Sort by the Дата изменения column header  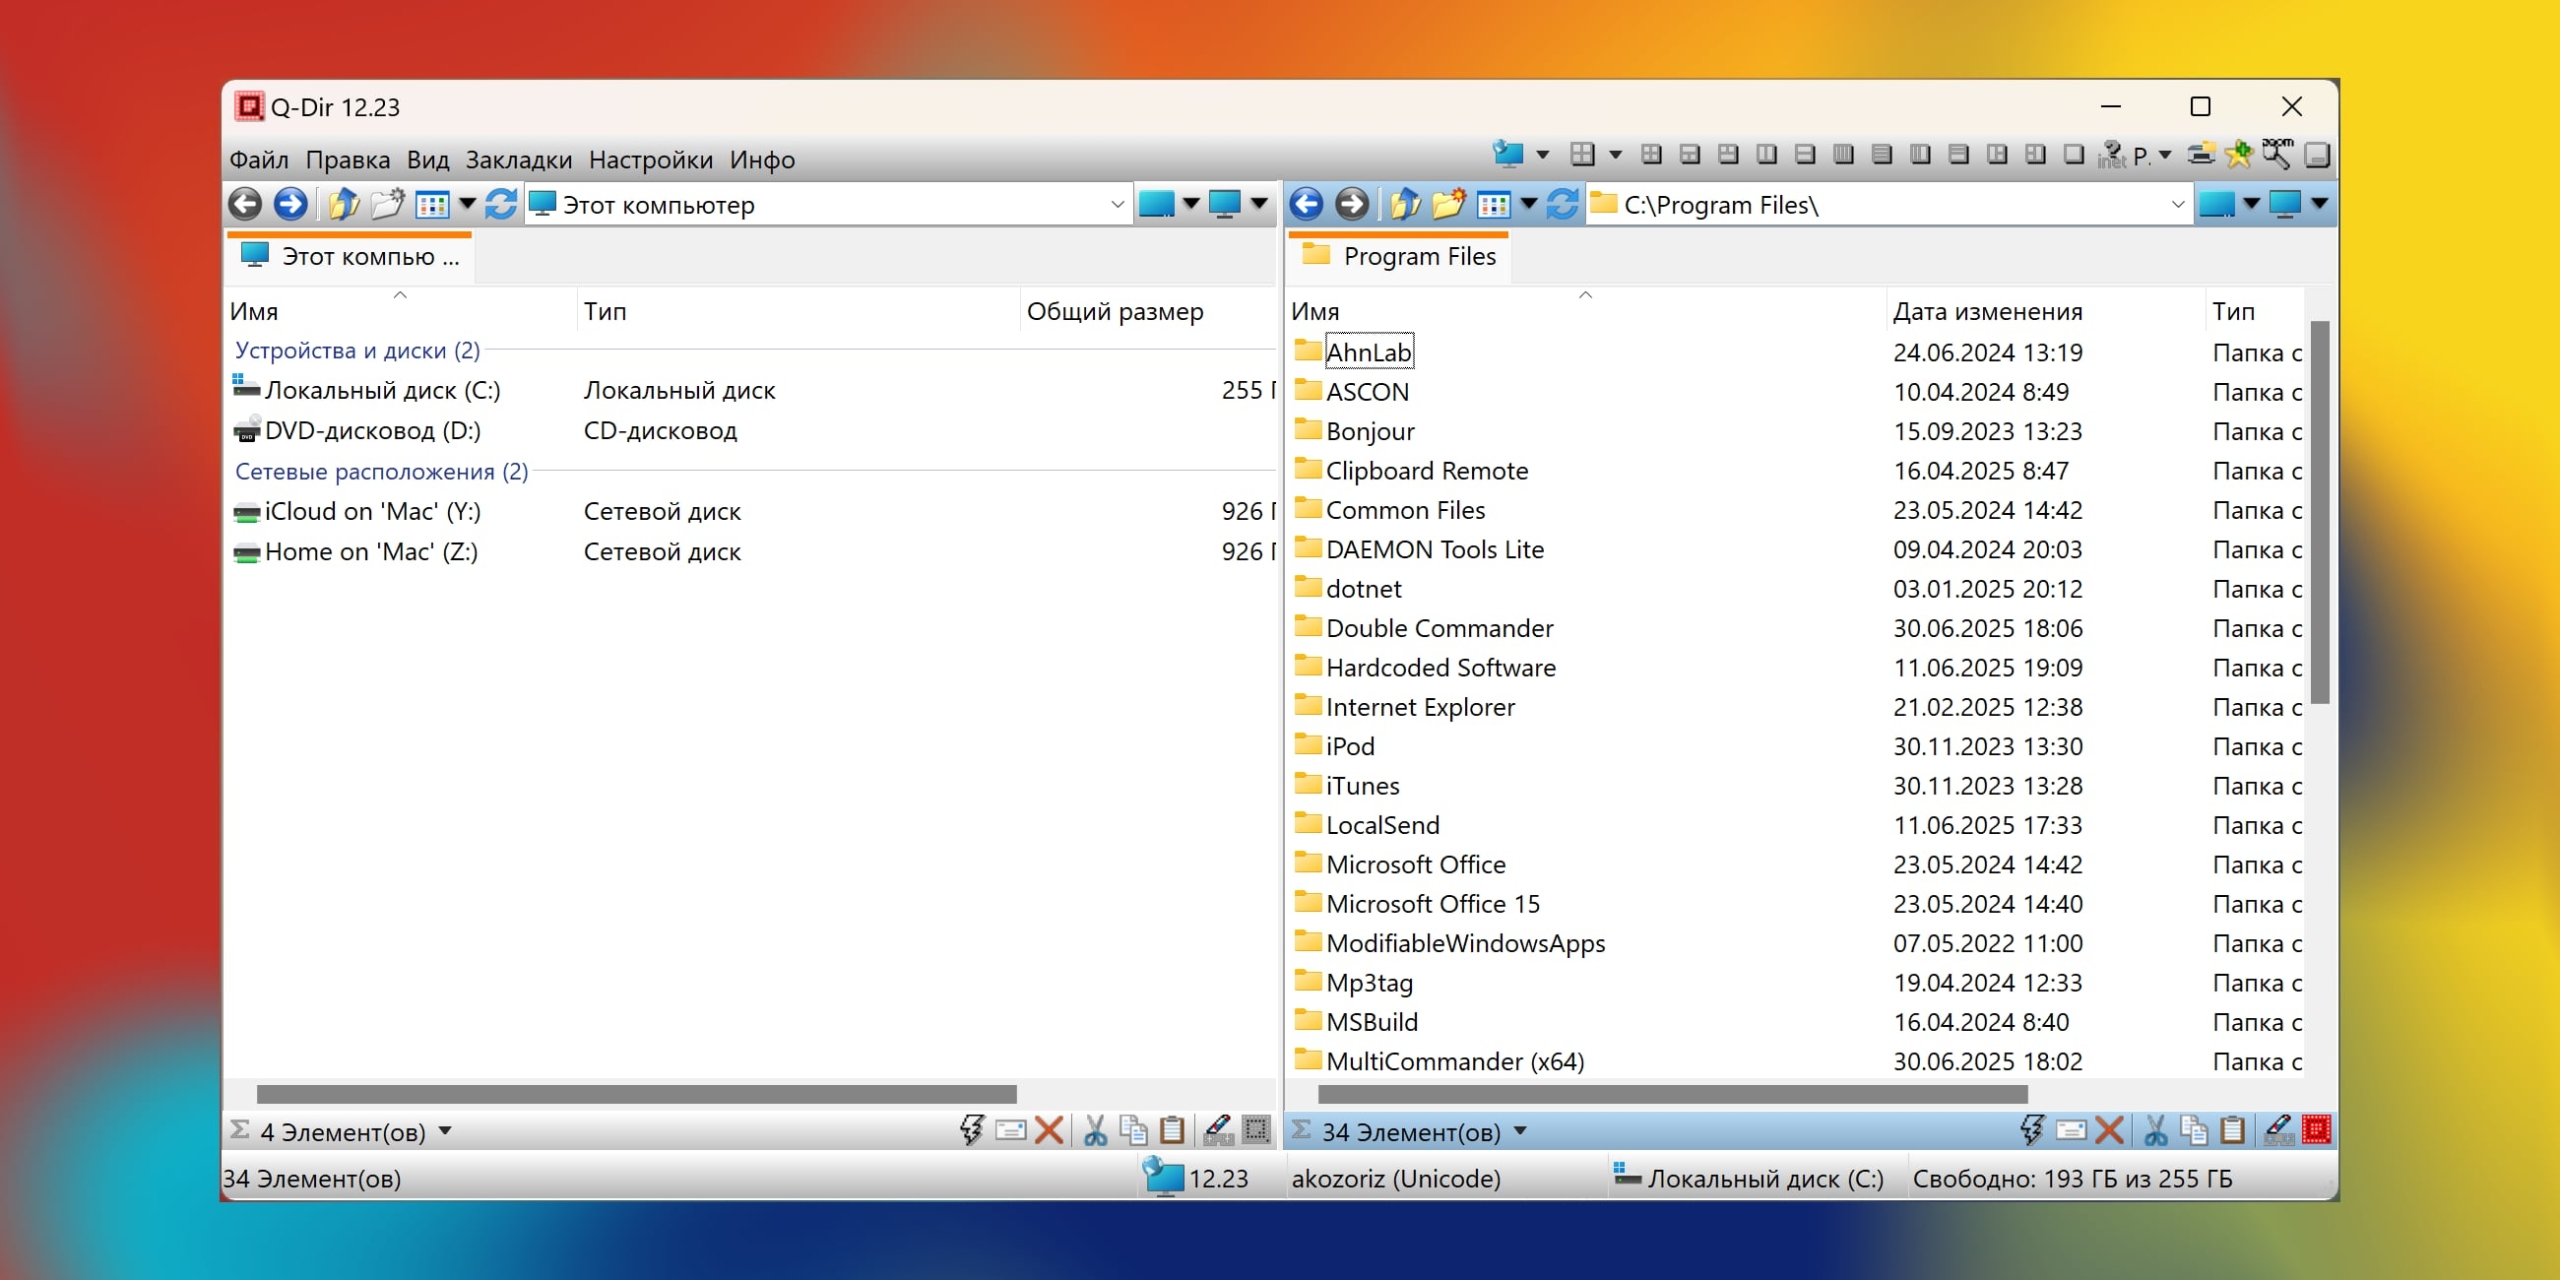click(1986, 311)
